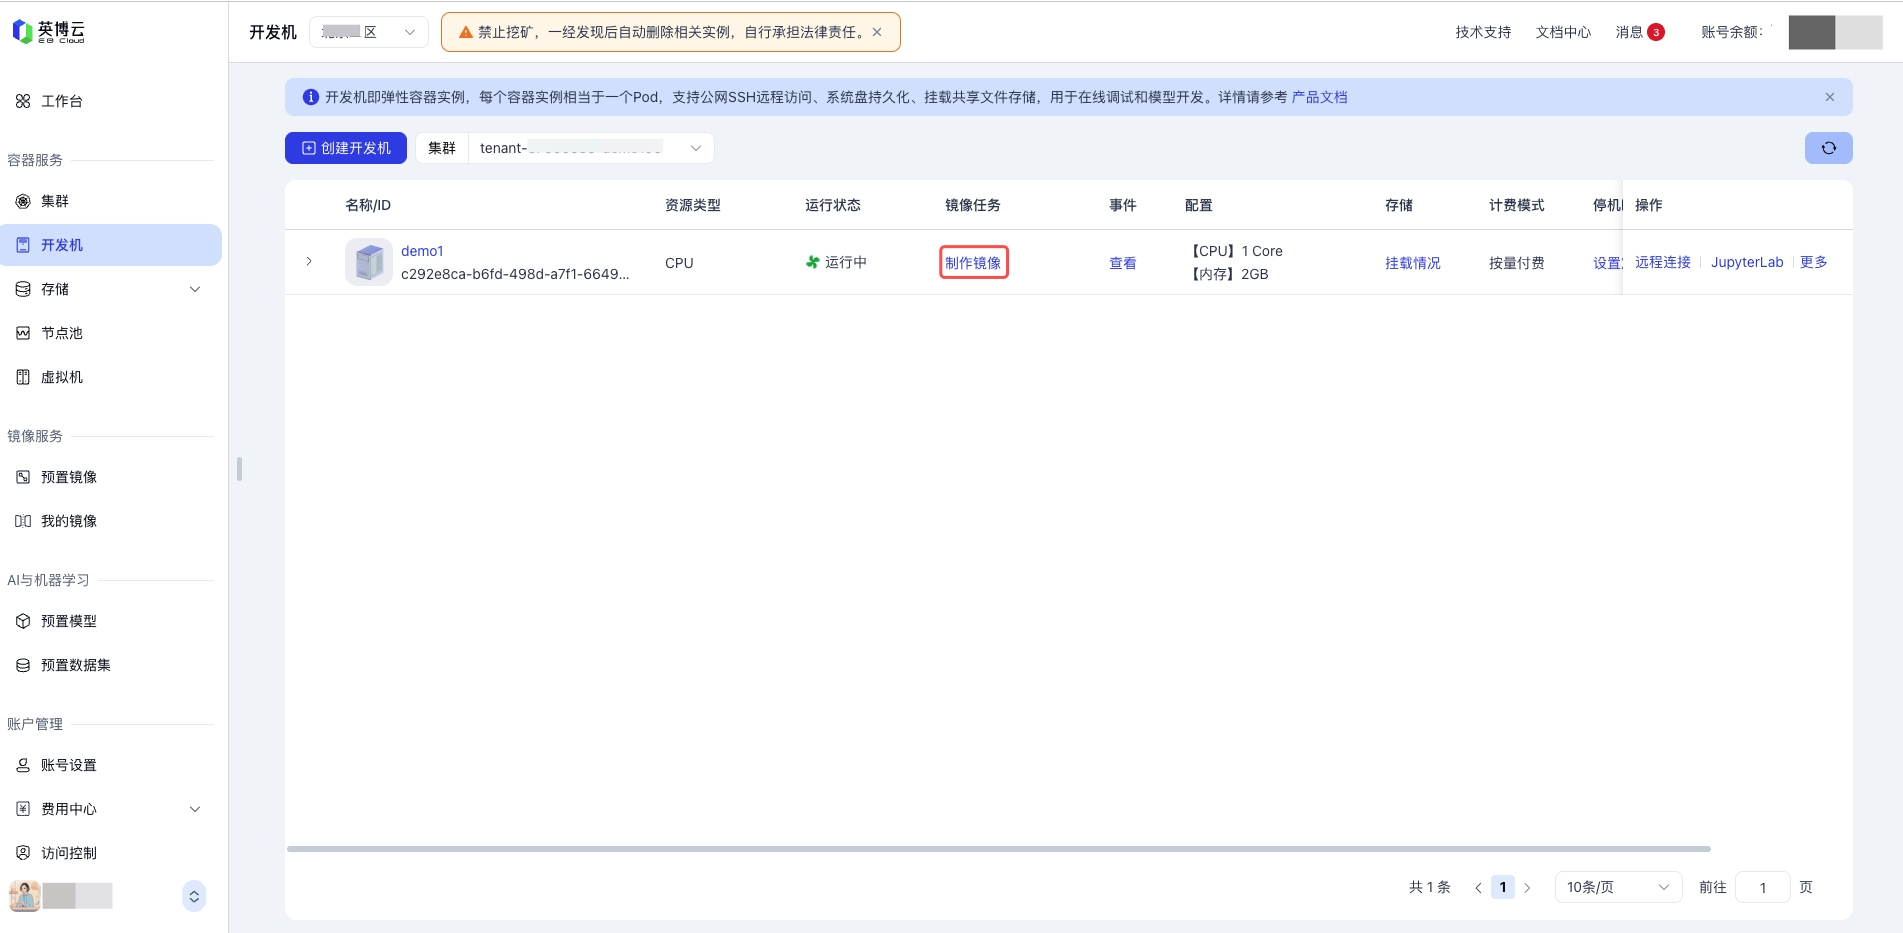Expand the demo1 table row

coord(309,262)
